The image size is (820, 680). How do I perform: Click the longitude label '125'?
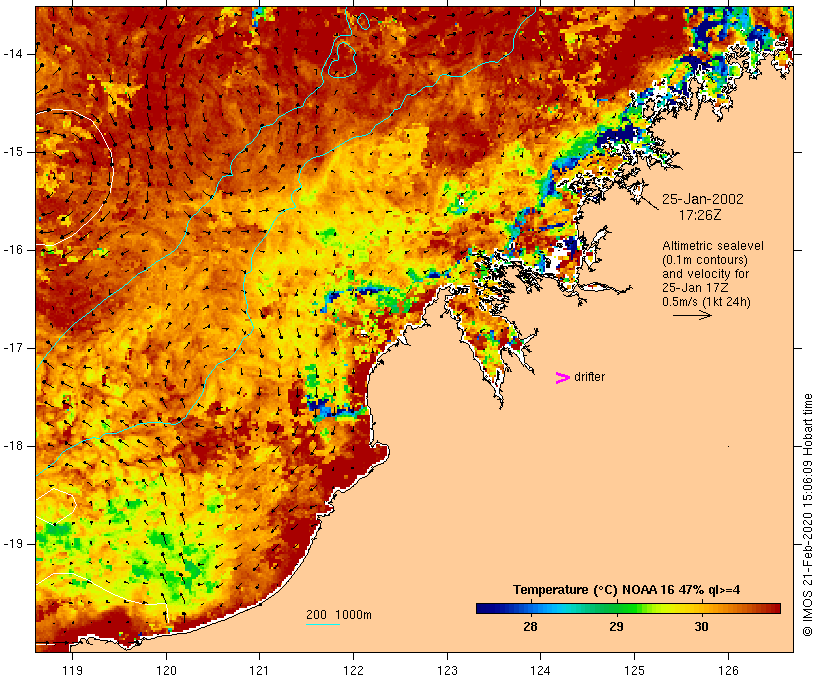pos(635,670)
